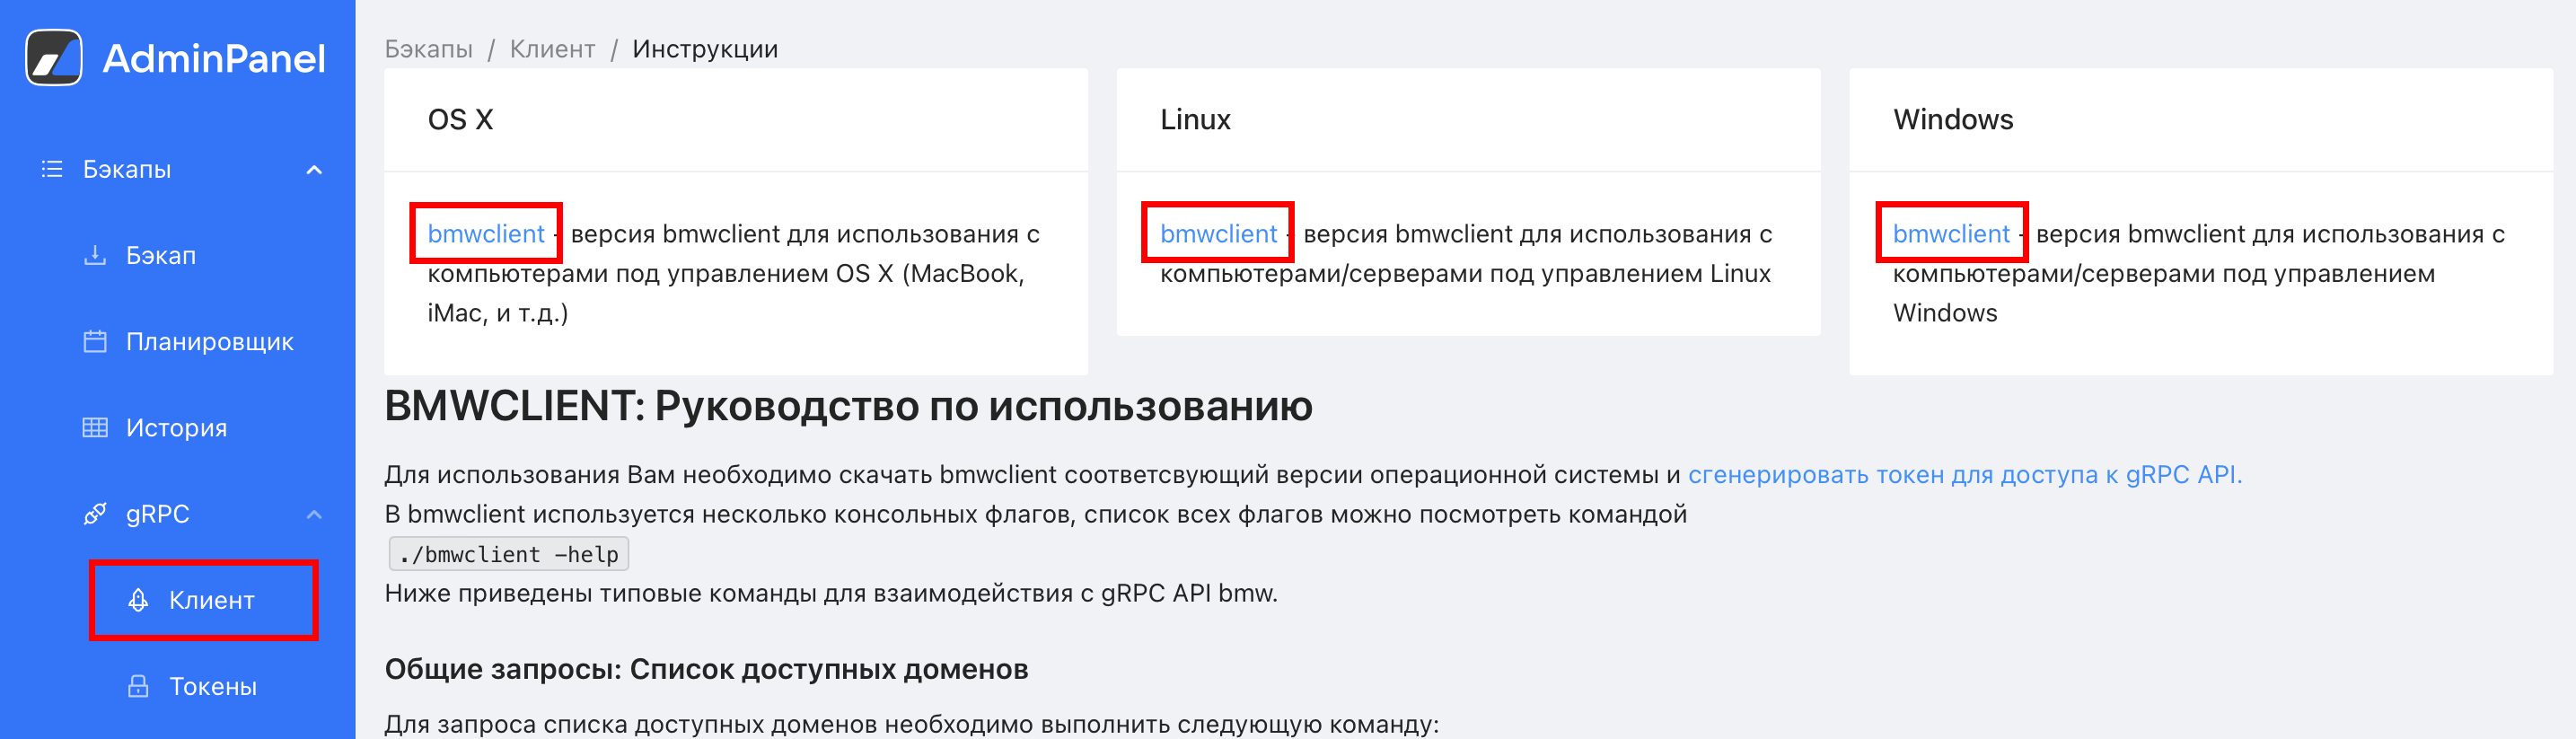This screenshot has width=2576, height=739.
Task: Click the Токены lock icon
Action: click(138, 686)
